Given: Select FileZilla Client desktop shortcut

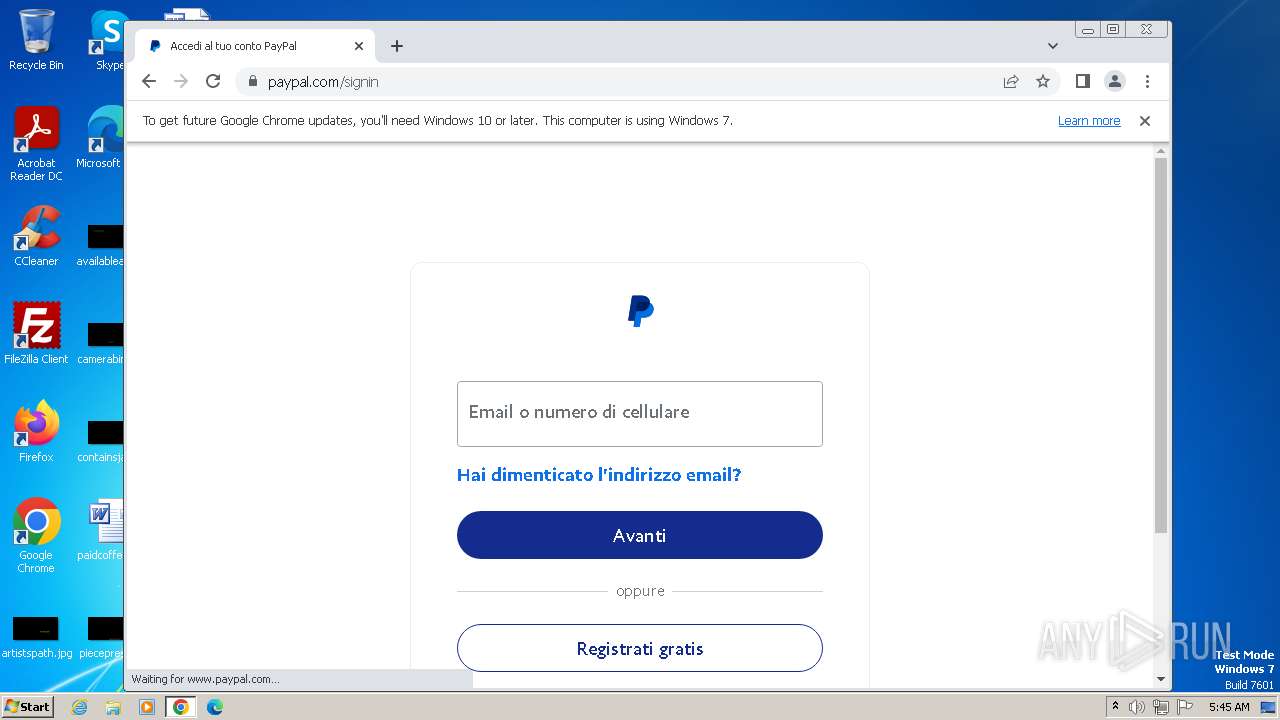Looking at the screenshot, I should coord(36,334).
